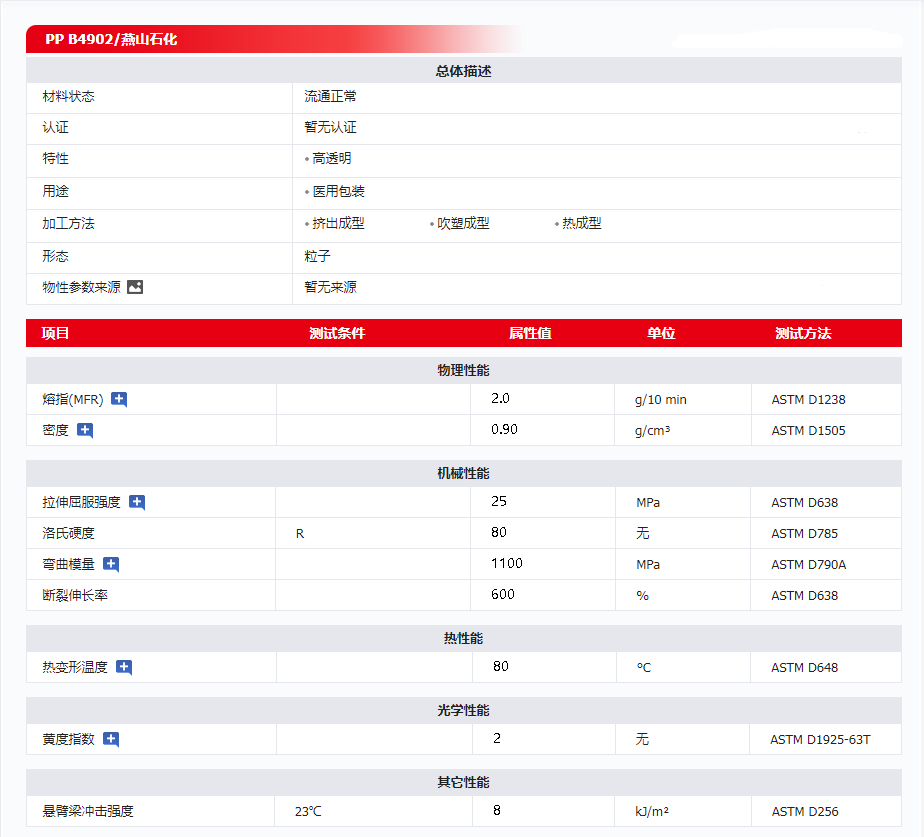Click the 断裂伸长率 property label
This screenshot has height=837, width=924.
pos(75,595)
